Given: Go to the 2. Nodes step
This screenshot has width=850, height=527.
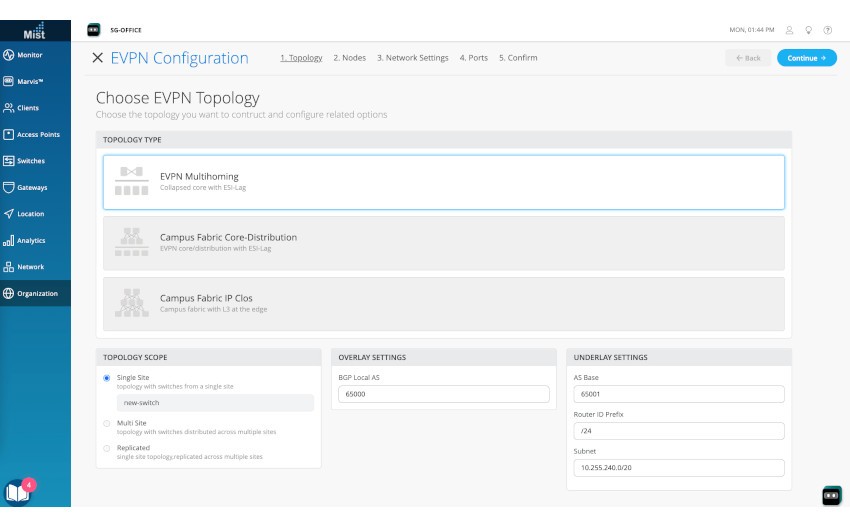Looking at the screenshot, I should (x=349, y=58).
